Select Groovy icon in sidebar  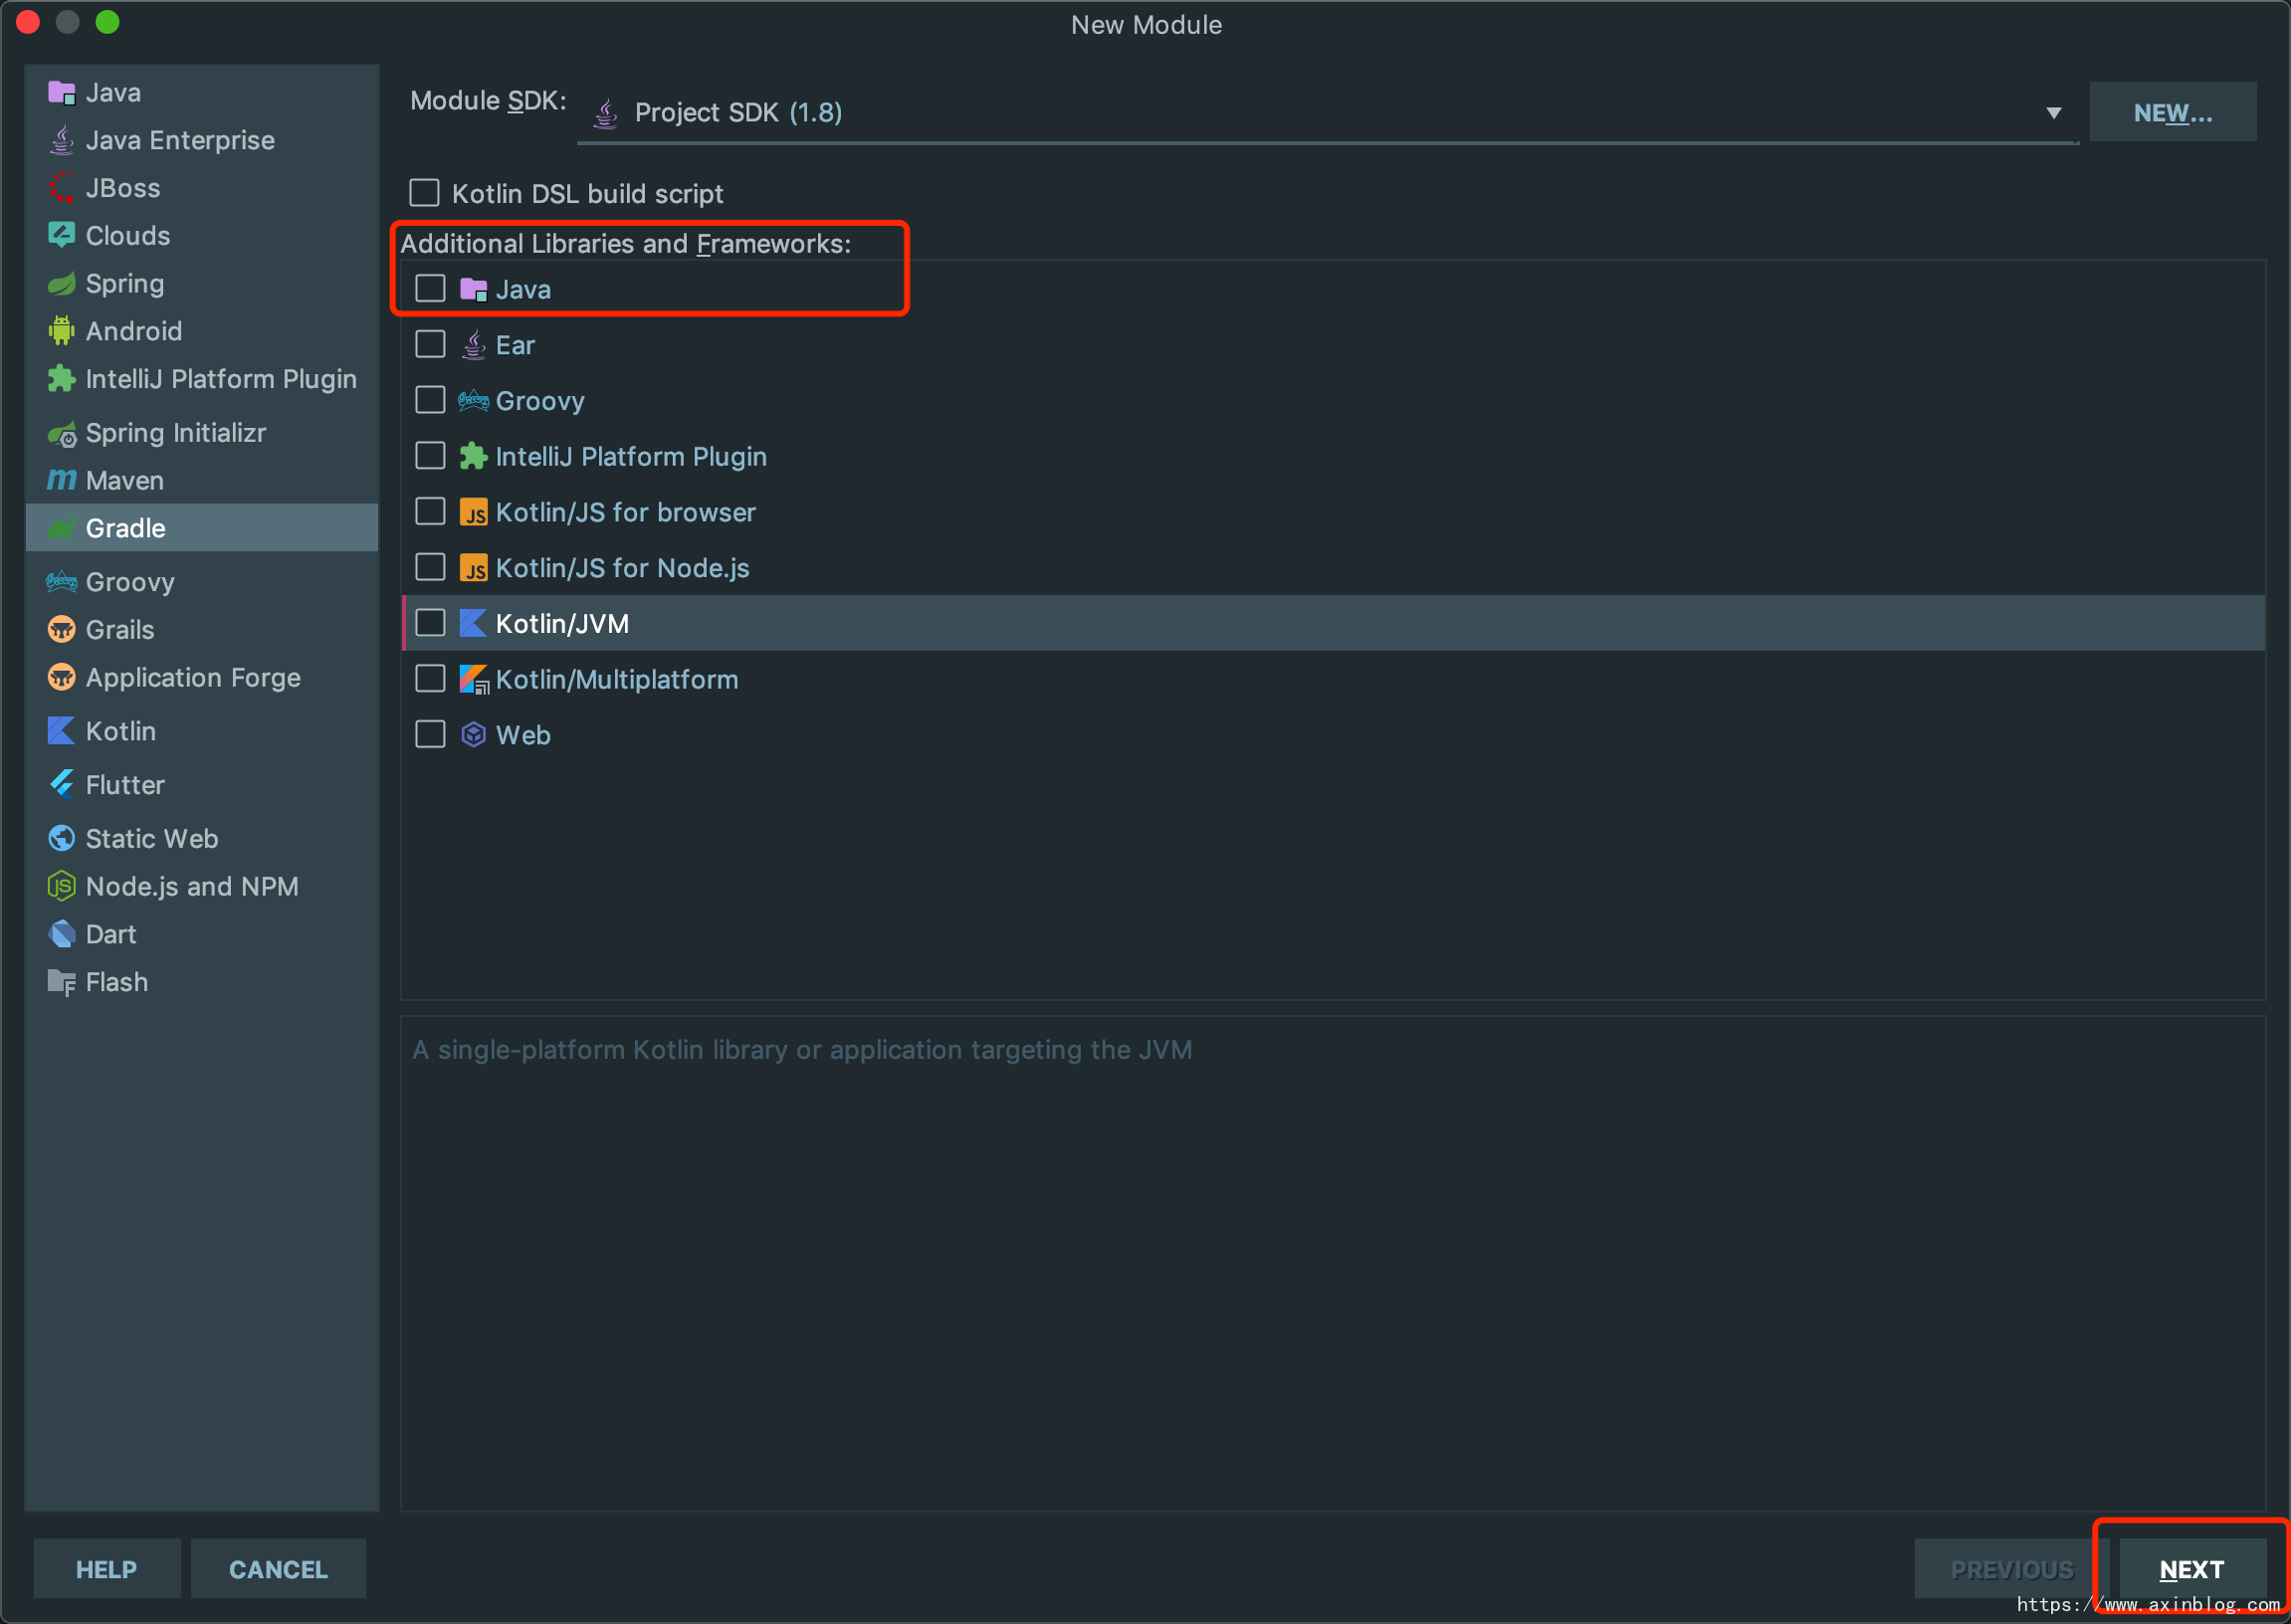point(61,582)
